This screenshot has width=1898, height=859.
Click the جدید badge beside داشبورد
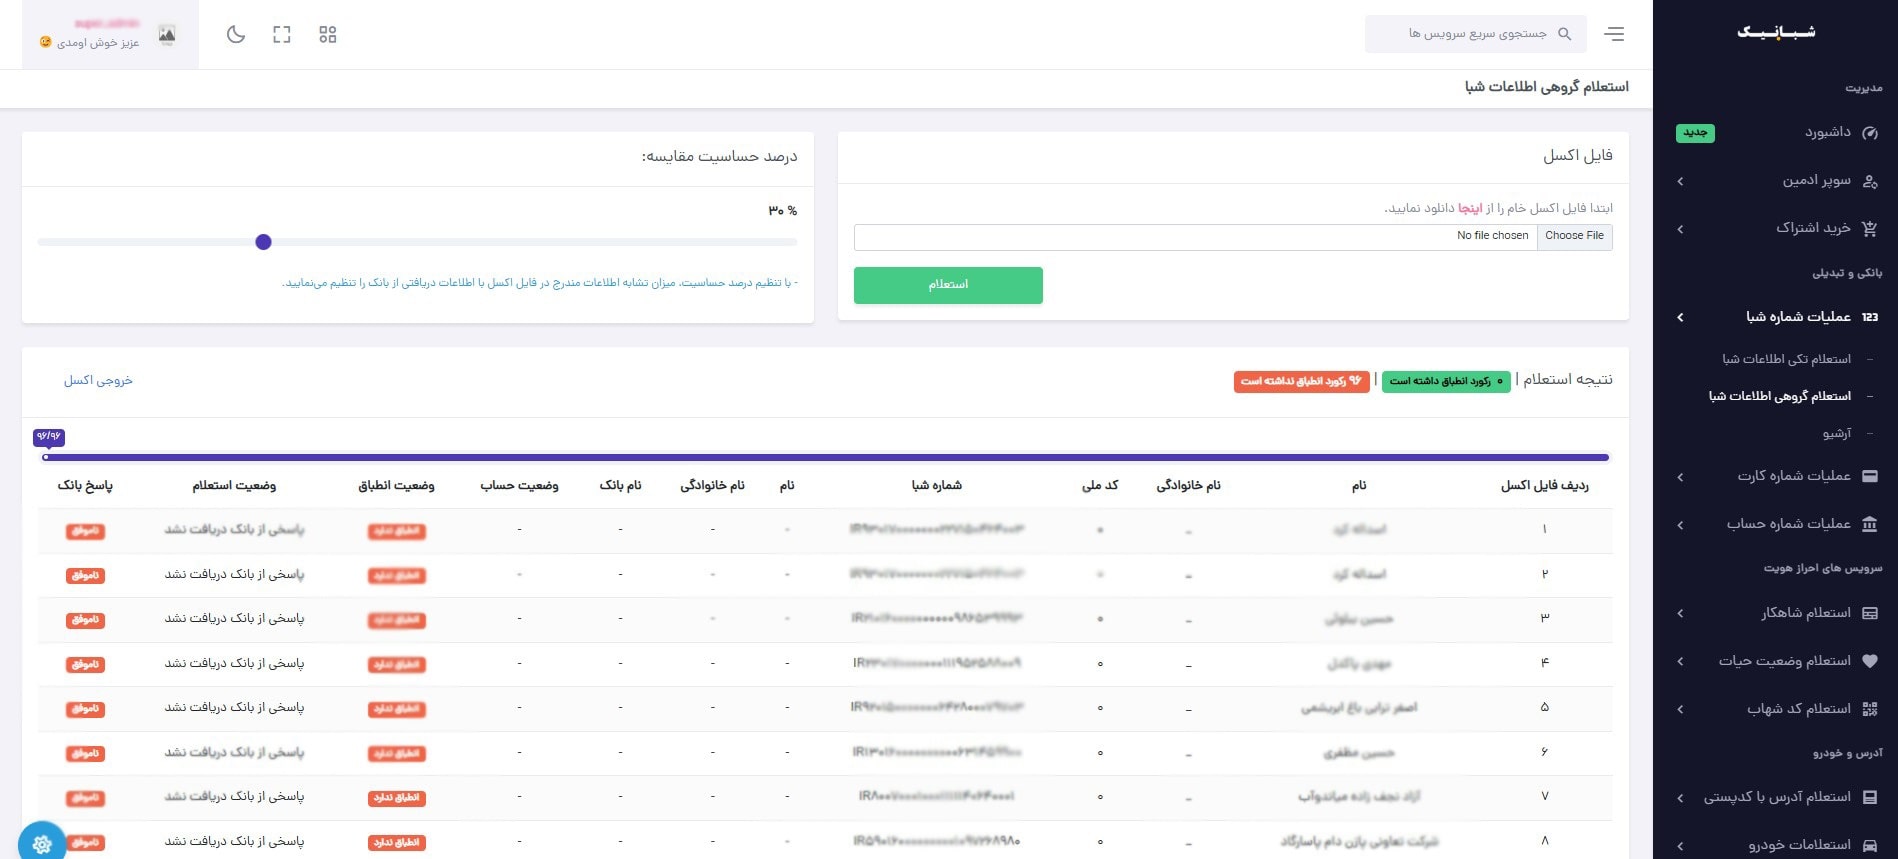[1695, 133]
